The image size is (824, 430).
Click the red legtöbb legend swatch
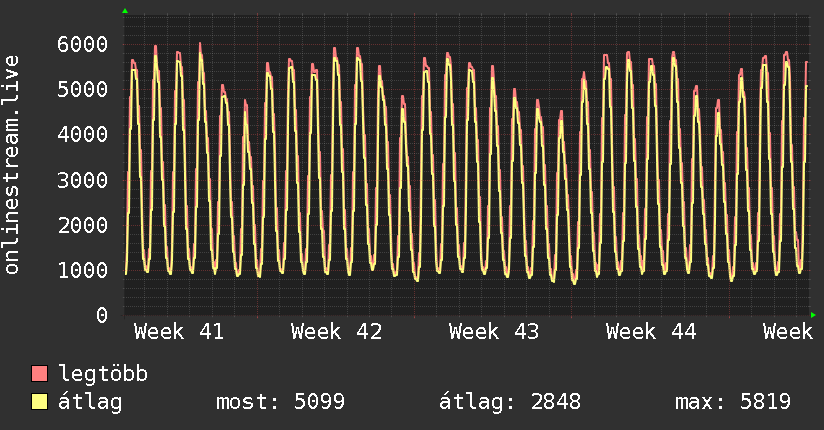[40, 374]
